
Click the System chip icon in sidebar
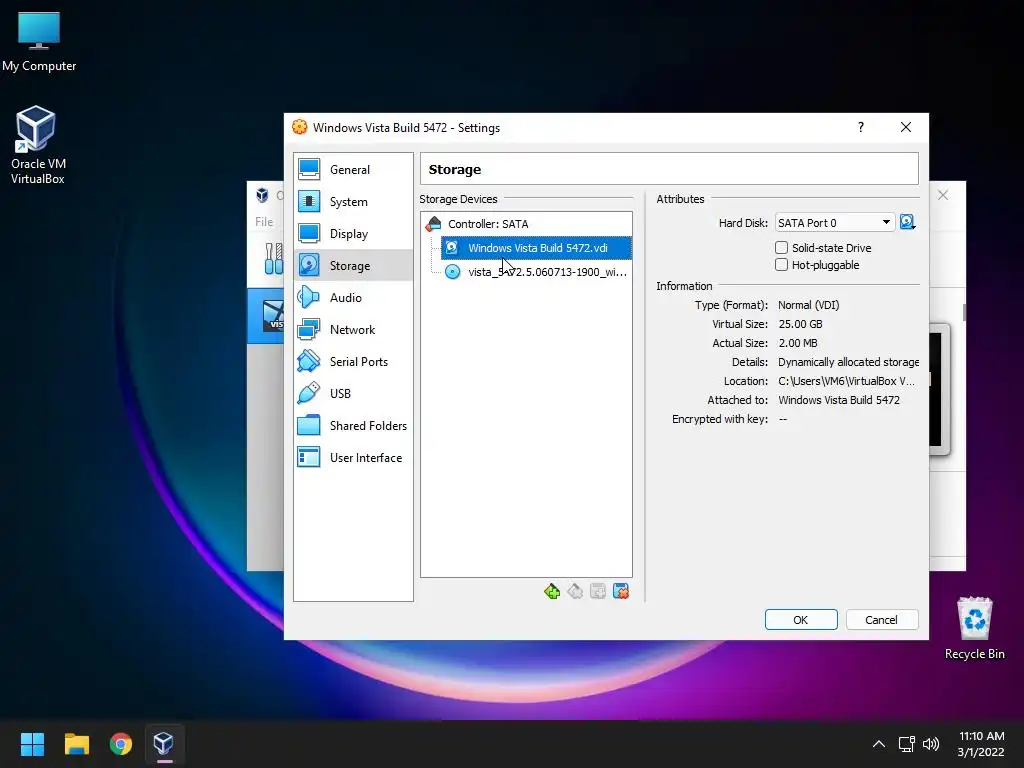(309, 201)
